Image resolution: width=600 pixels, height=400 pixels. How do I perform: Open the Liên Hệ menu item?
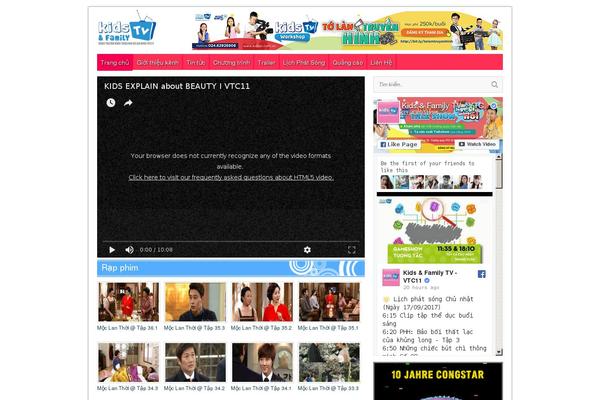(x=381, y=62)
